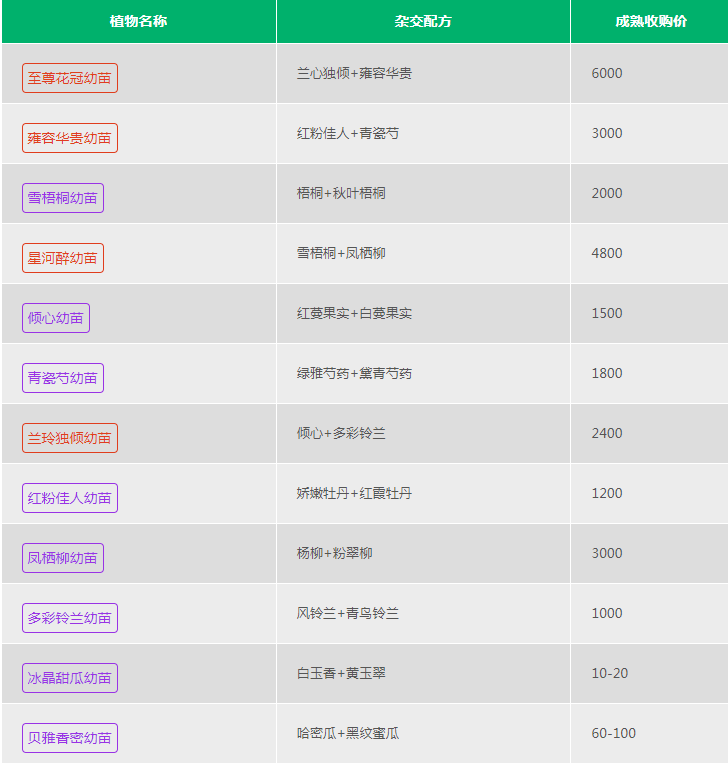Click the recipe text 兰心独倾+雍容华贵

coord(354,73)
